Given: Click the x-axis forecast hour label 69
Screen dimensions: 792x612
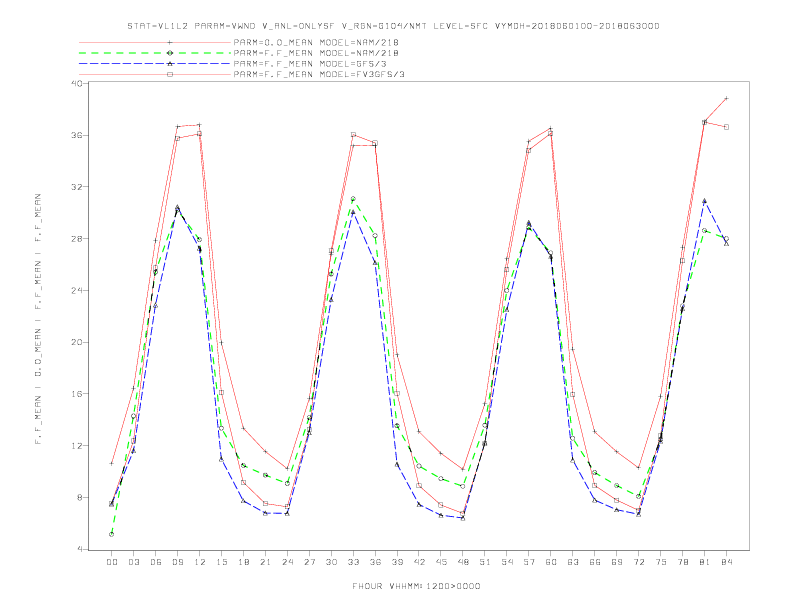Looking at the screenshot, I should (617, 562).
